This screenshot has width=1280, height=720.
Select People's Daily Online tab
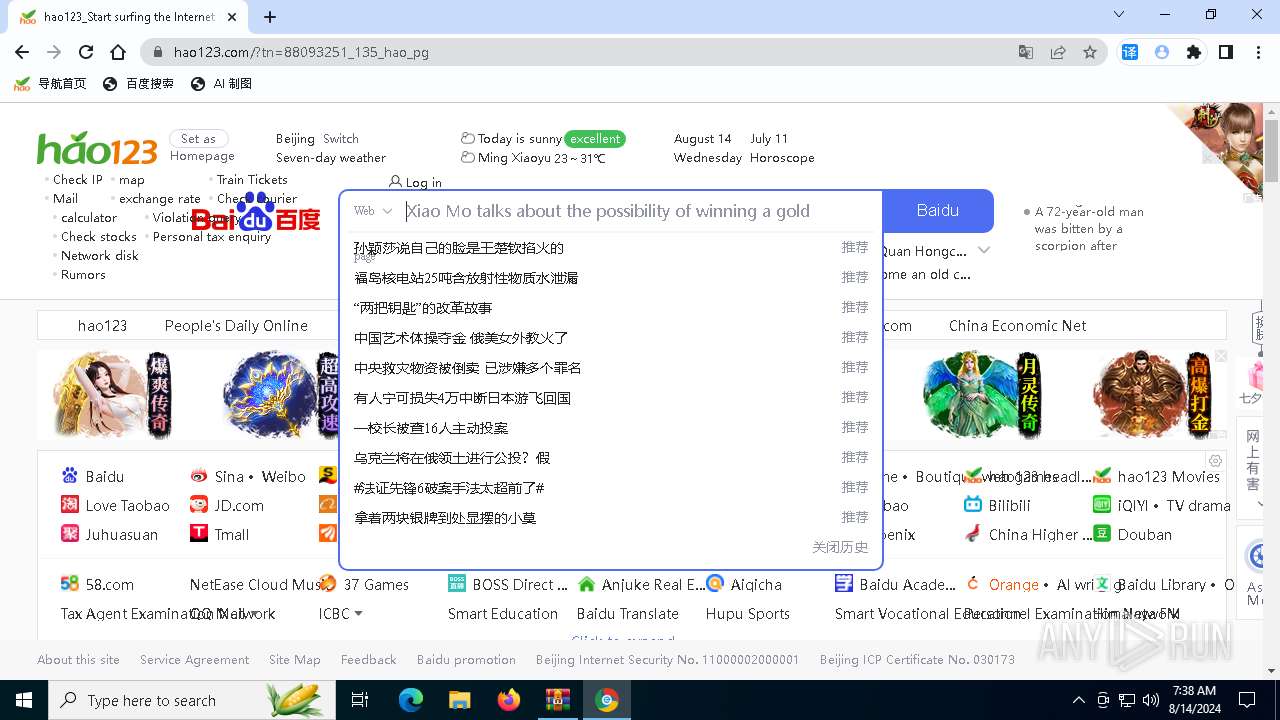(236, 326)
